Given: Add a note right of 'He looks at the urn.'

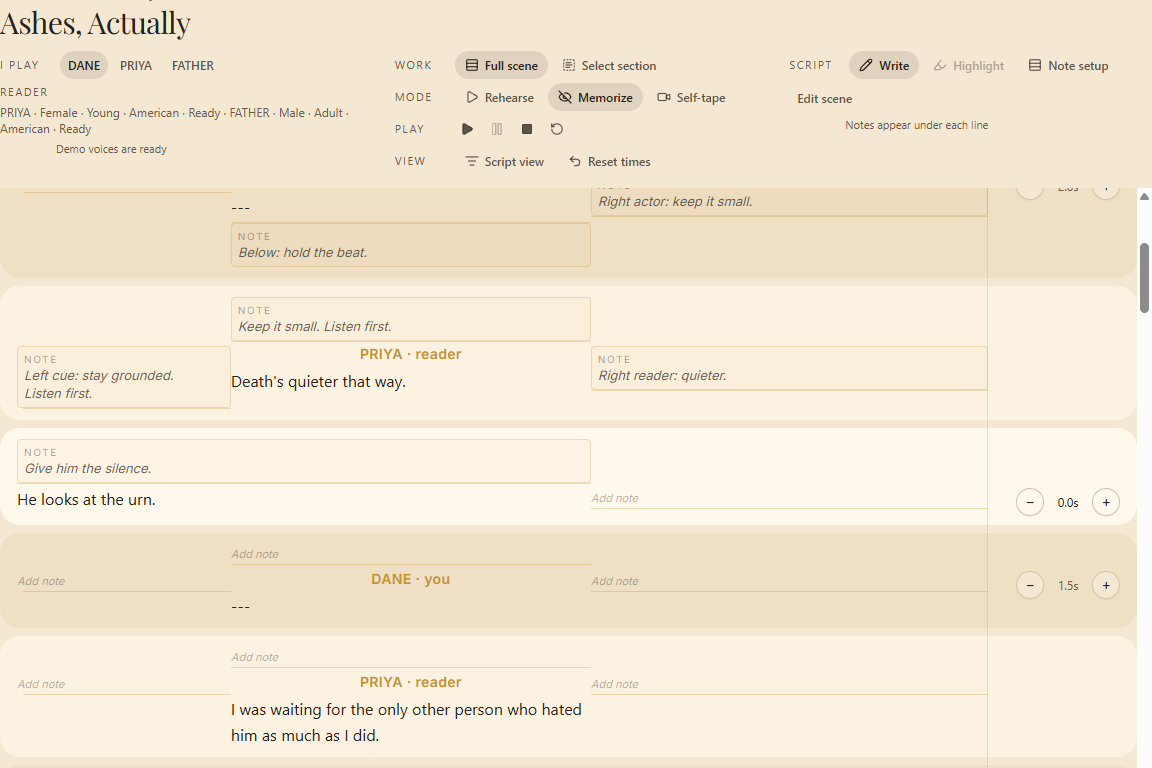Looking at the screenshot, I should pos(789,498).
